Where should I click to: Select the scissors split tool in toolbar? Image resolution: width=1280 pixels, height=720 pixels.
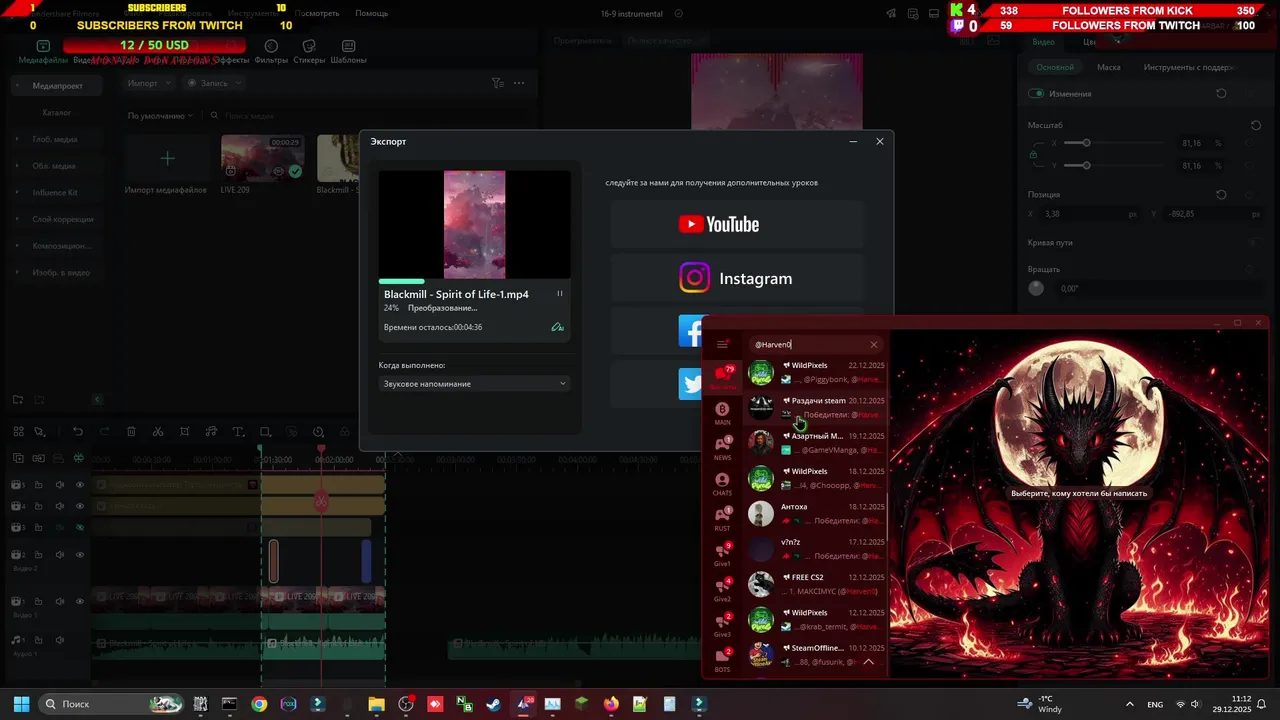158,431
